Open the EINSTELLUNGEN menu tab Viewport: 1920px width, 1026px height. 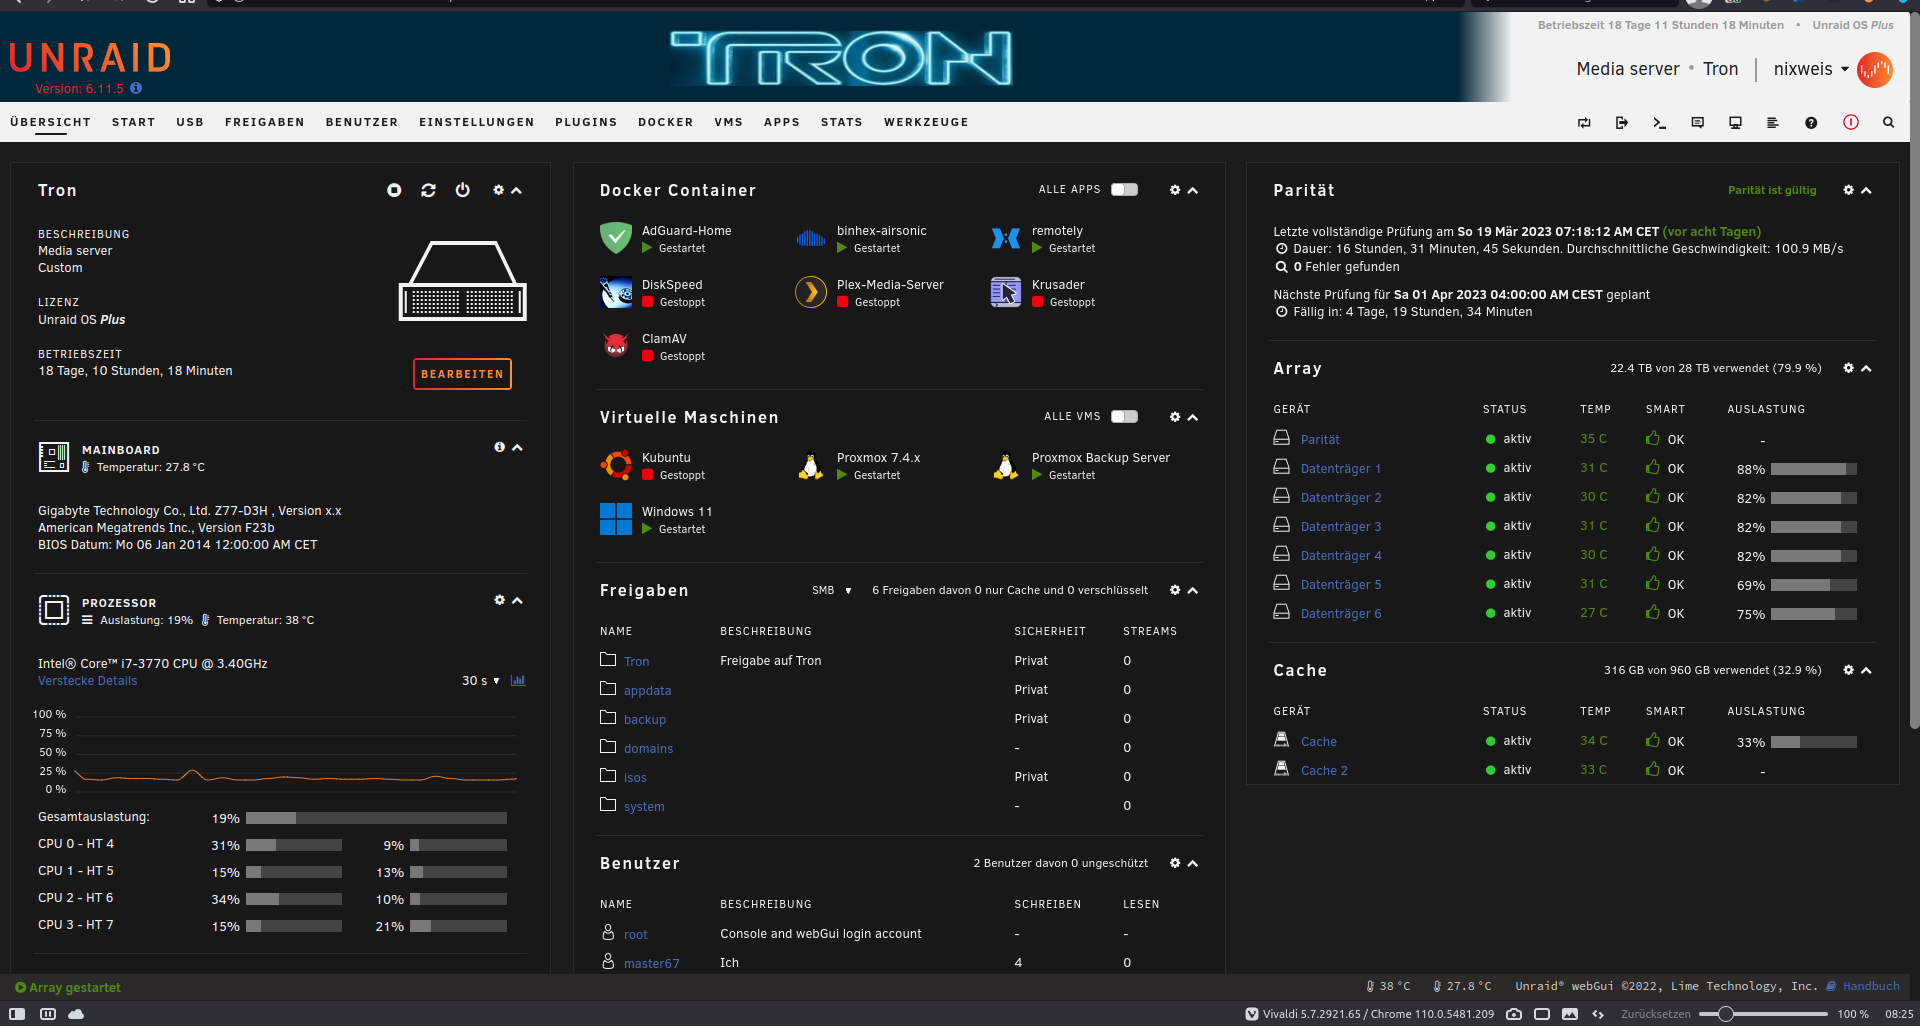click(x=476, y=122)
